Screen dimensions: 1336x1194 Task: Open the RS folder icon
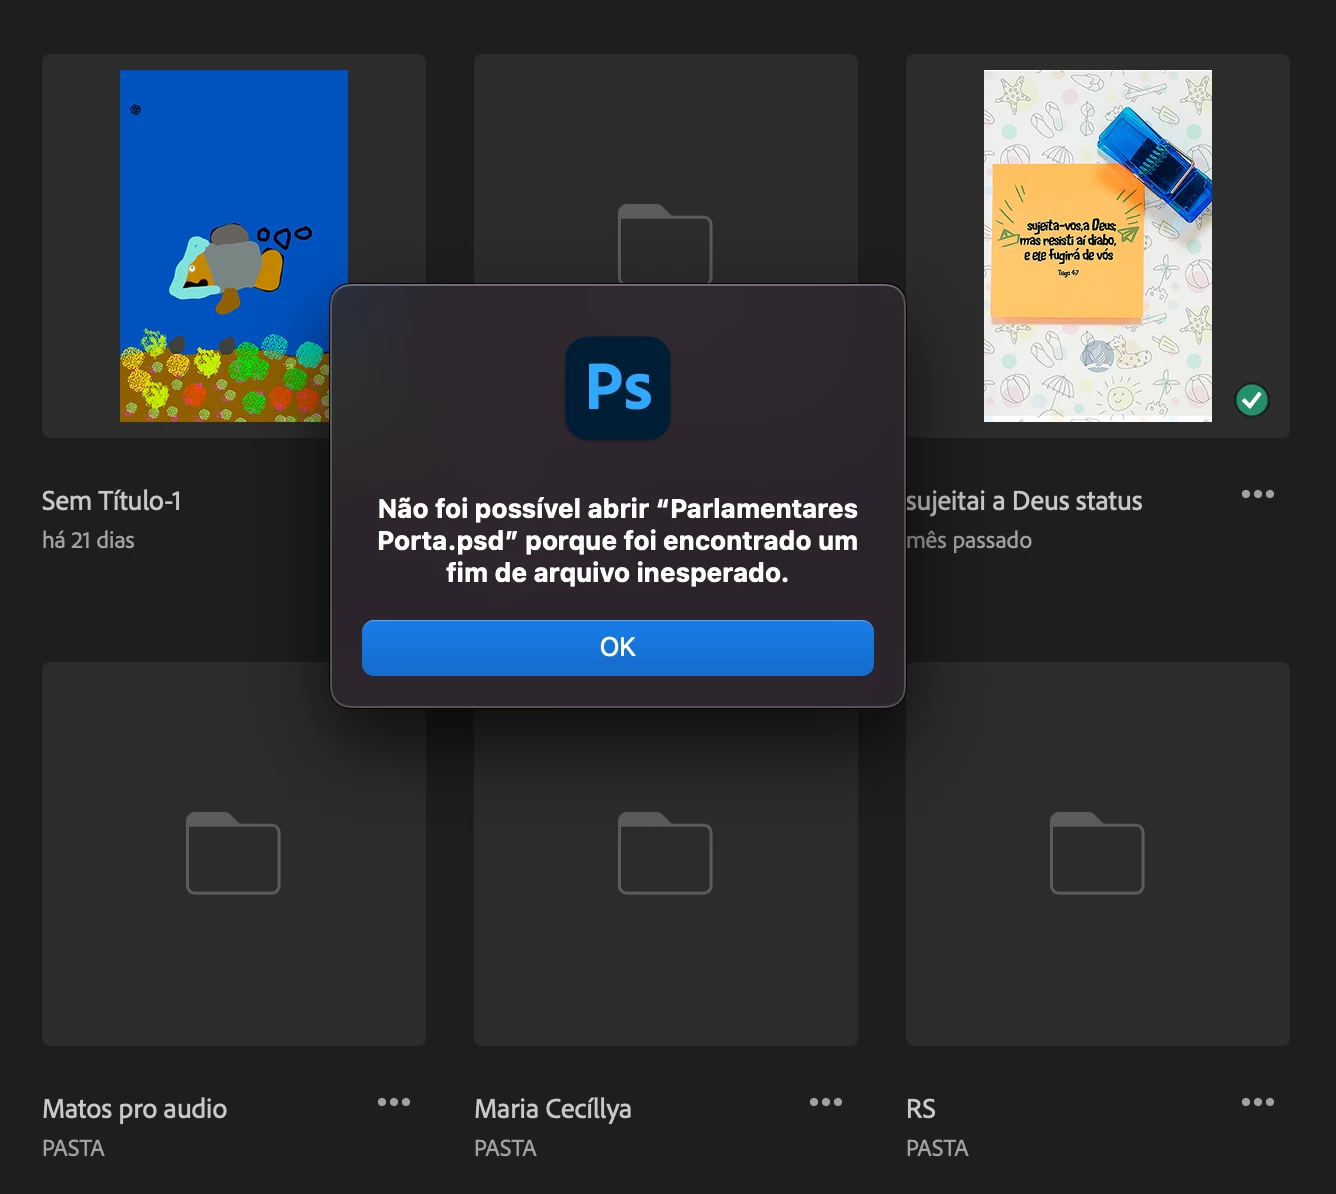[1097, 853]
